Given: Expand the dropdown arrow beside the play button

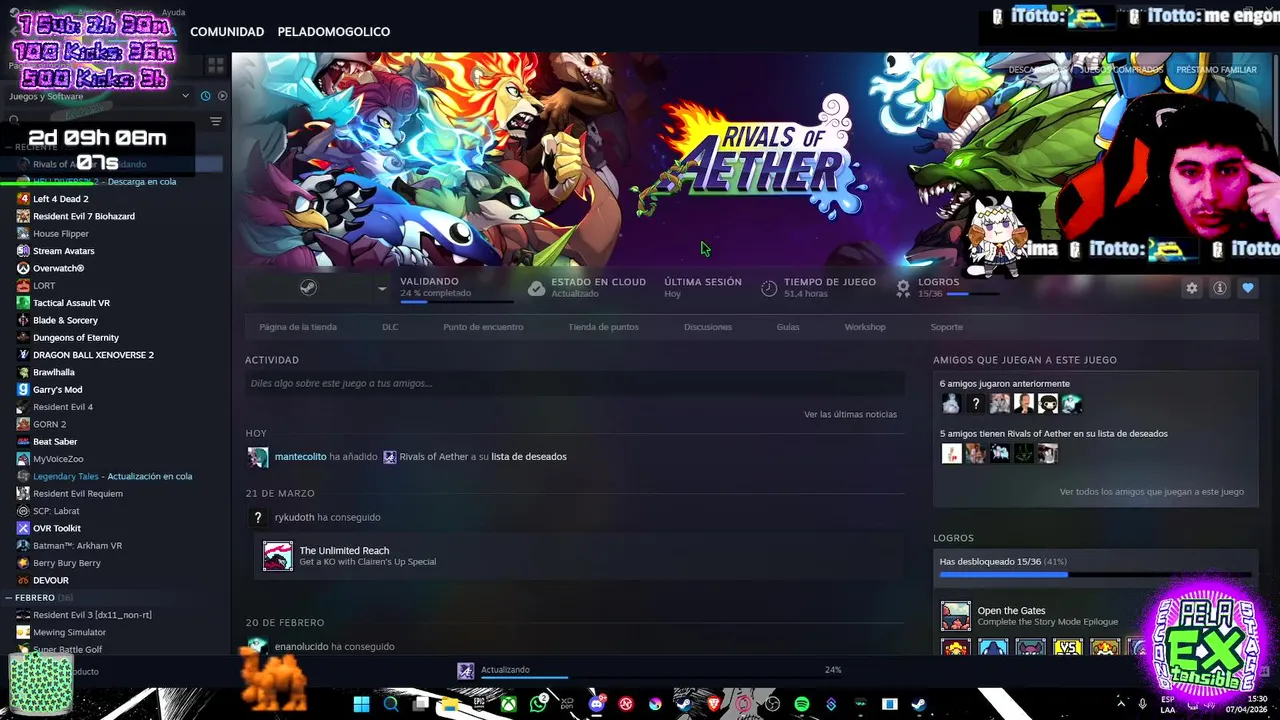Looking at the screenshot, I should (381, 288).
